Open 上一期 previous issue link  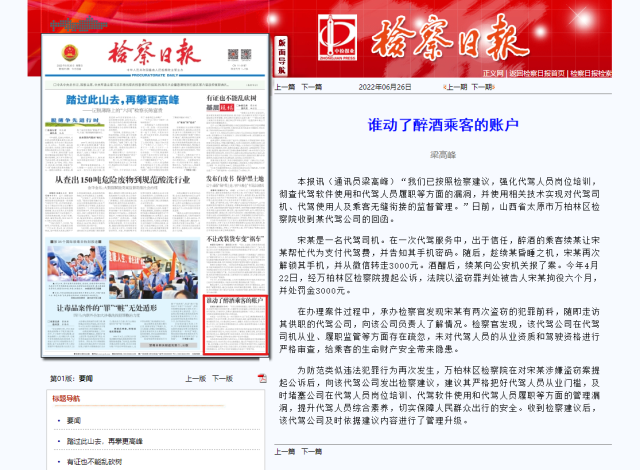tap(456, 87)
